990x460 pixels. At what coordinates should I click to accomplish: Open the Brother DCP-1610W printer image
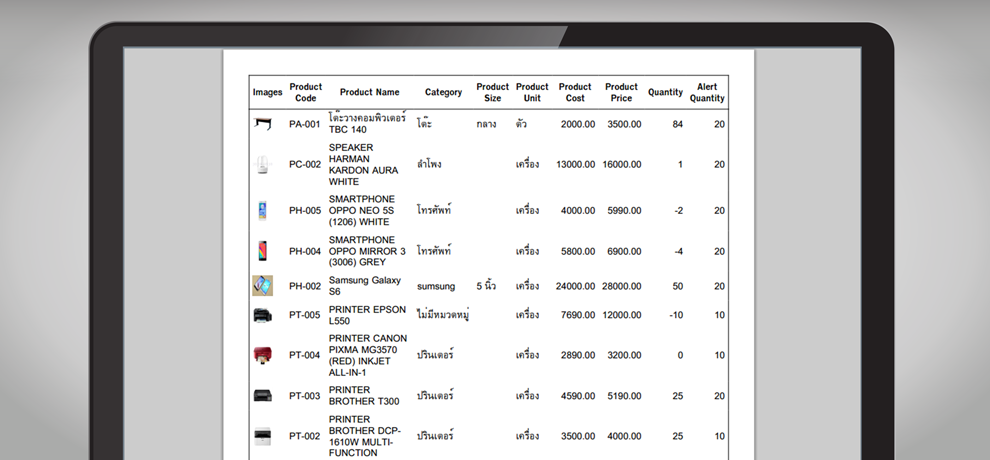pyautogui.click(x=263, y=436)
